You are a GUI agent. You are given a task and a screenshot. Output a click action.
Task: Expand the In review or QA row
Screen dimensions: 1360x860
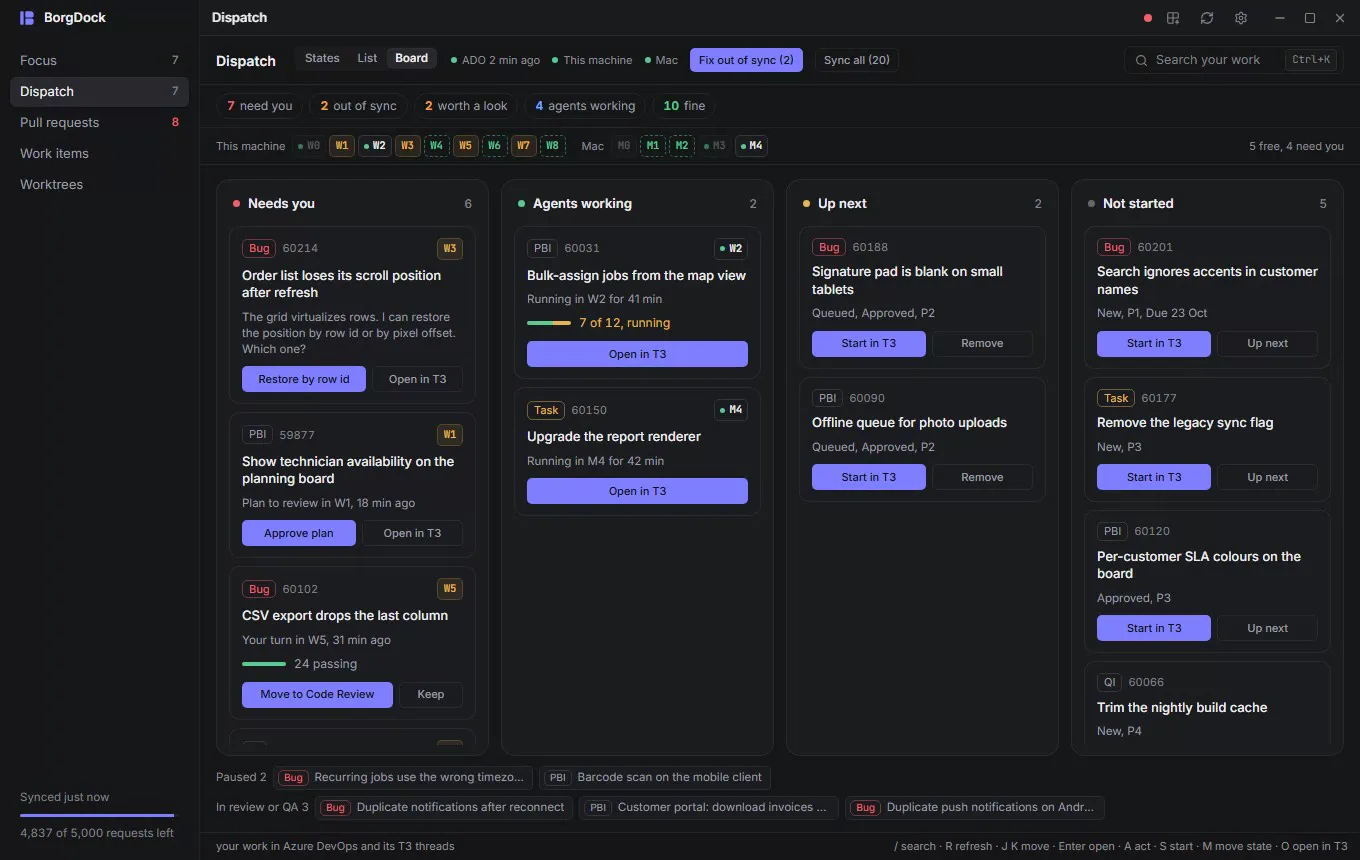(x=262, y=807)
